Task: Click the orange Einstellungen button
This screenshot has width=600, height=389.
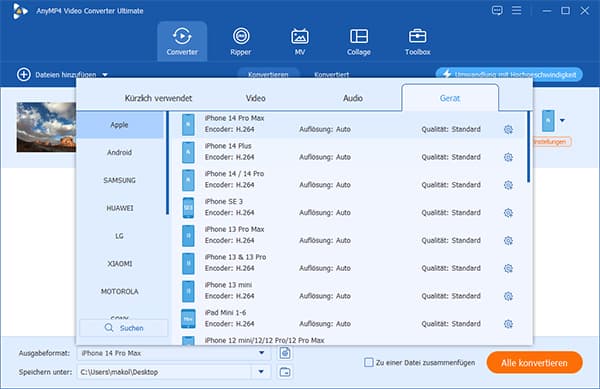Action: [551, 142]
